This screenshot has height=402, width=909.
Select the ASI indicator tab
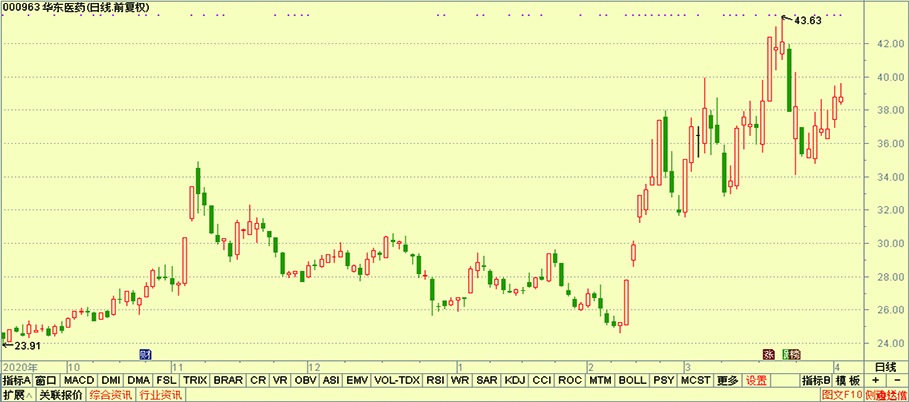[332, 381]
